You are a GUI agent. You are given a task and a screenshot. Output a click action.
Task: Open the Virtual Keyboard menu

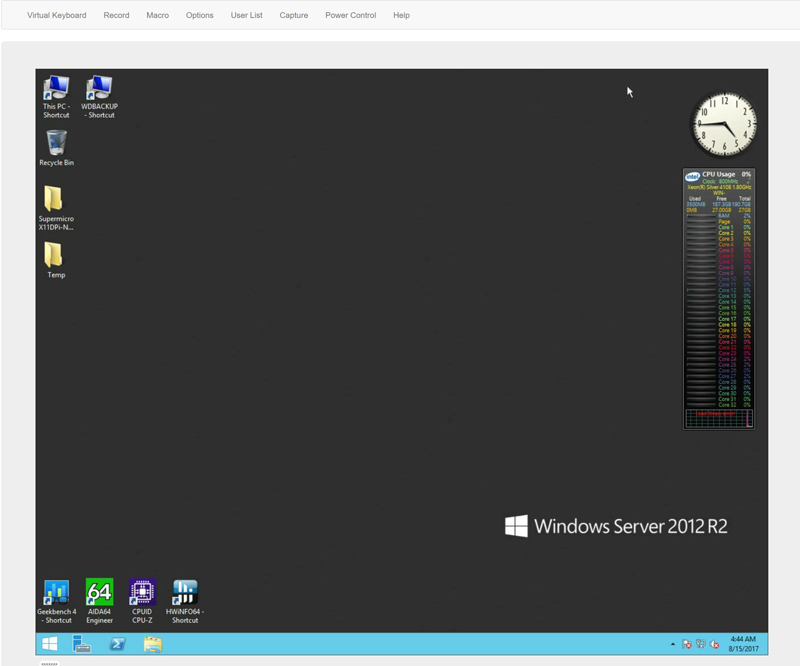(57, 15)
